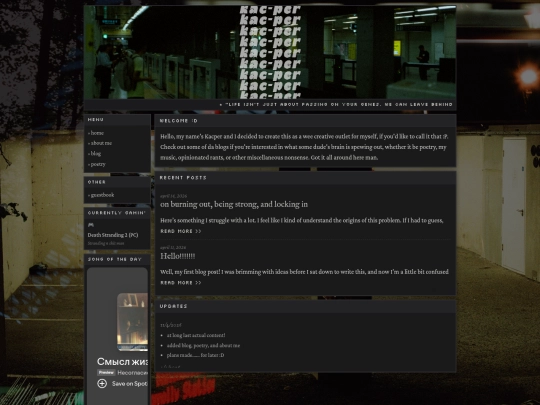Click update item 'added blog, poetry, and about me'

pyautogui.click(x=203, y=345)
